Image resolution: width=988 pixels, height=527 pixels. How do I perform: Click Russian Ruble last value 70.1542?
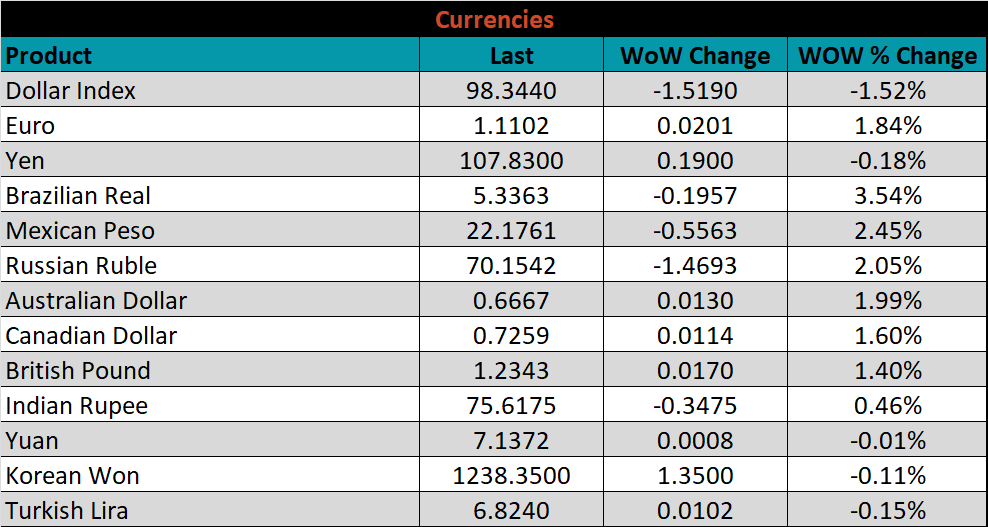[511, 266]
